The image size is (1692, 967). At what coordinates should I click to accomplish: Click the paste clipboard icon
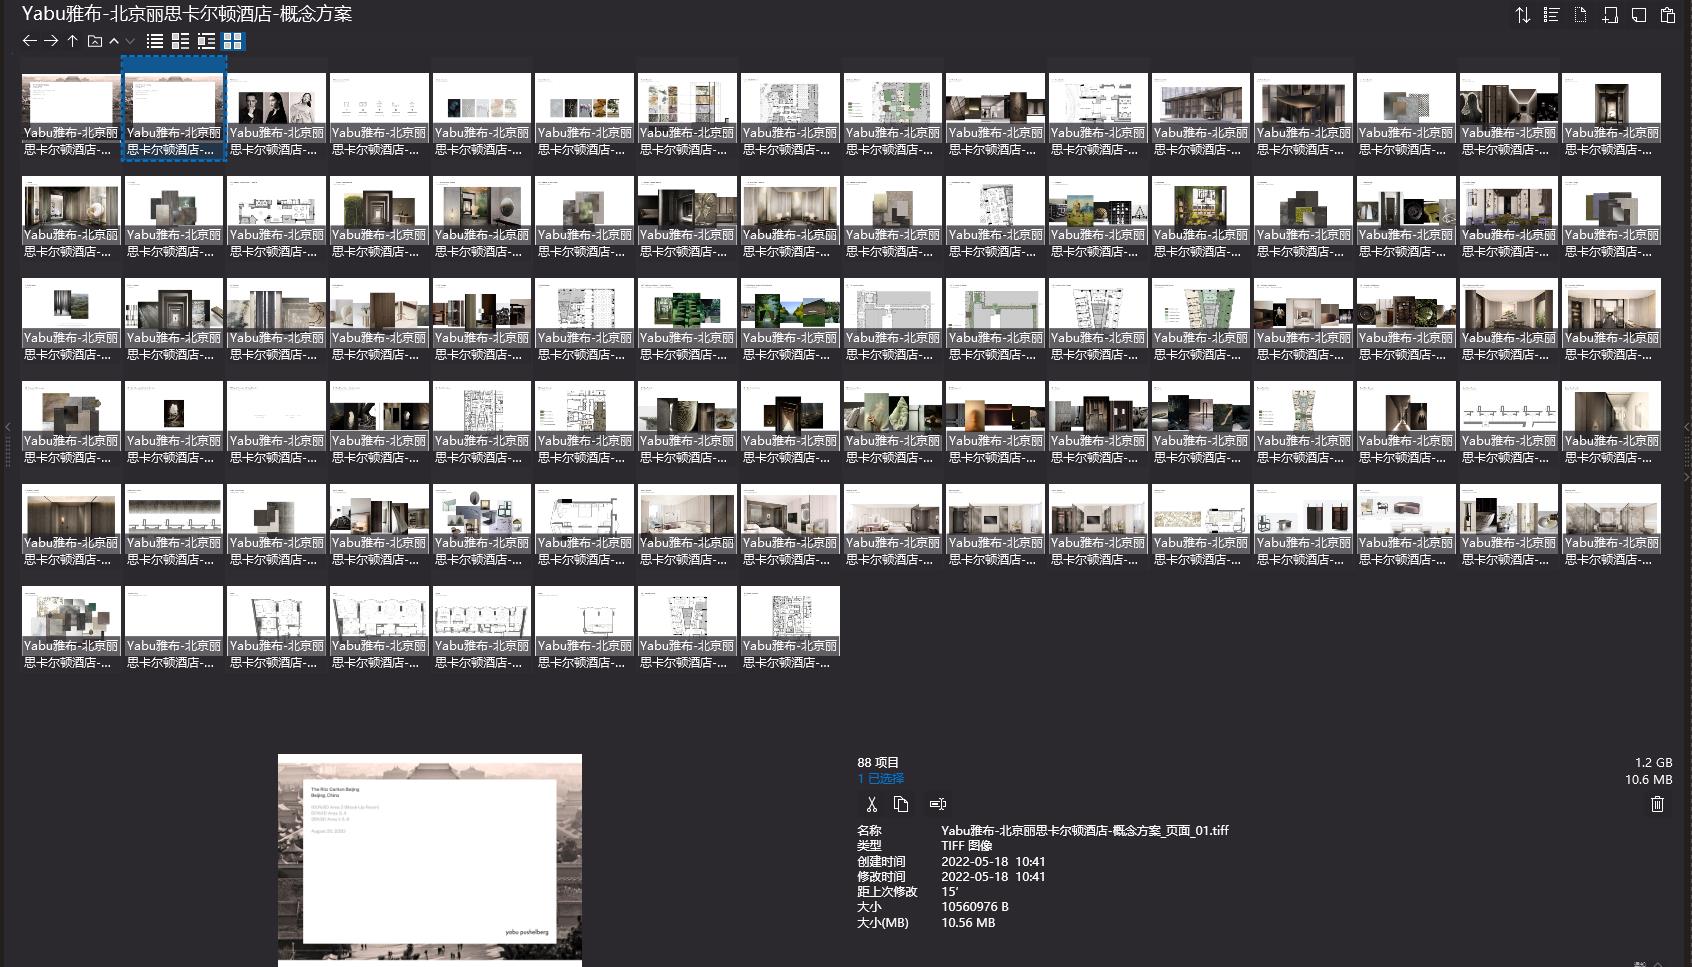(x=1668, y=15)
